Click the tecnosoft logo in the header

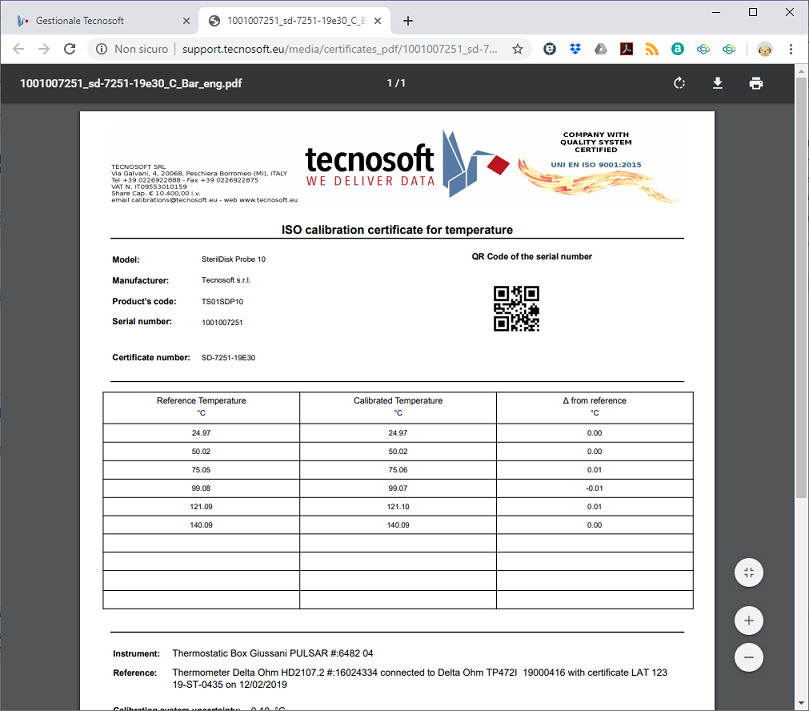pyautogui.click(x=408, y=164)
